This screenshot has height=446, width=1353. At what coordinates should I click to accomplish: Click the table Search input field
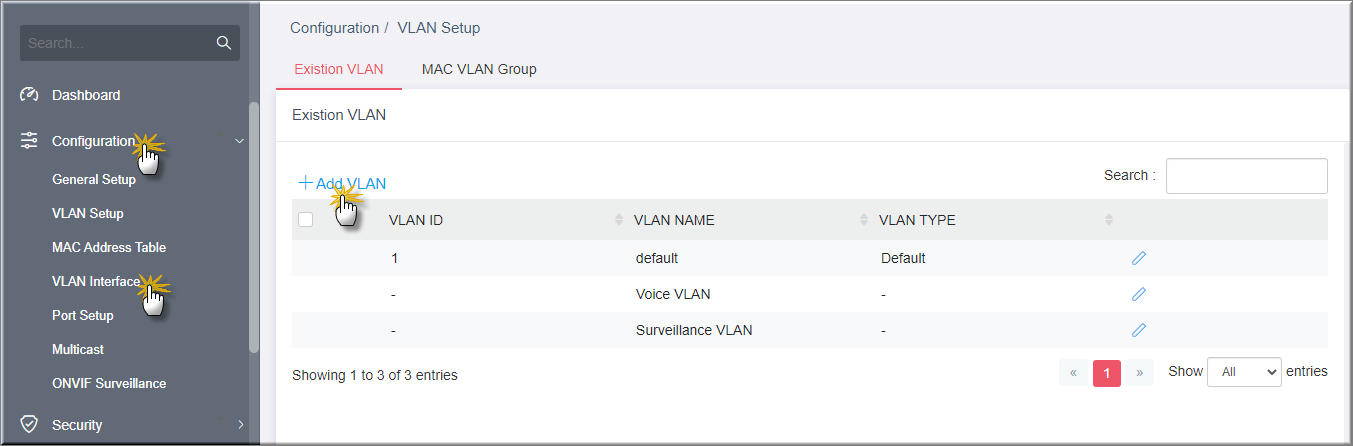pyautogui.click(x=1246, y=175)
